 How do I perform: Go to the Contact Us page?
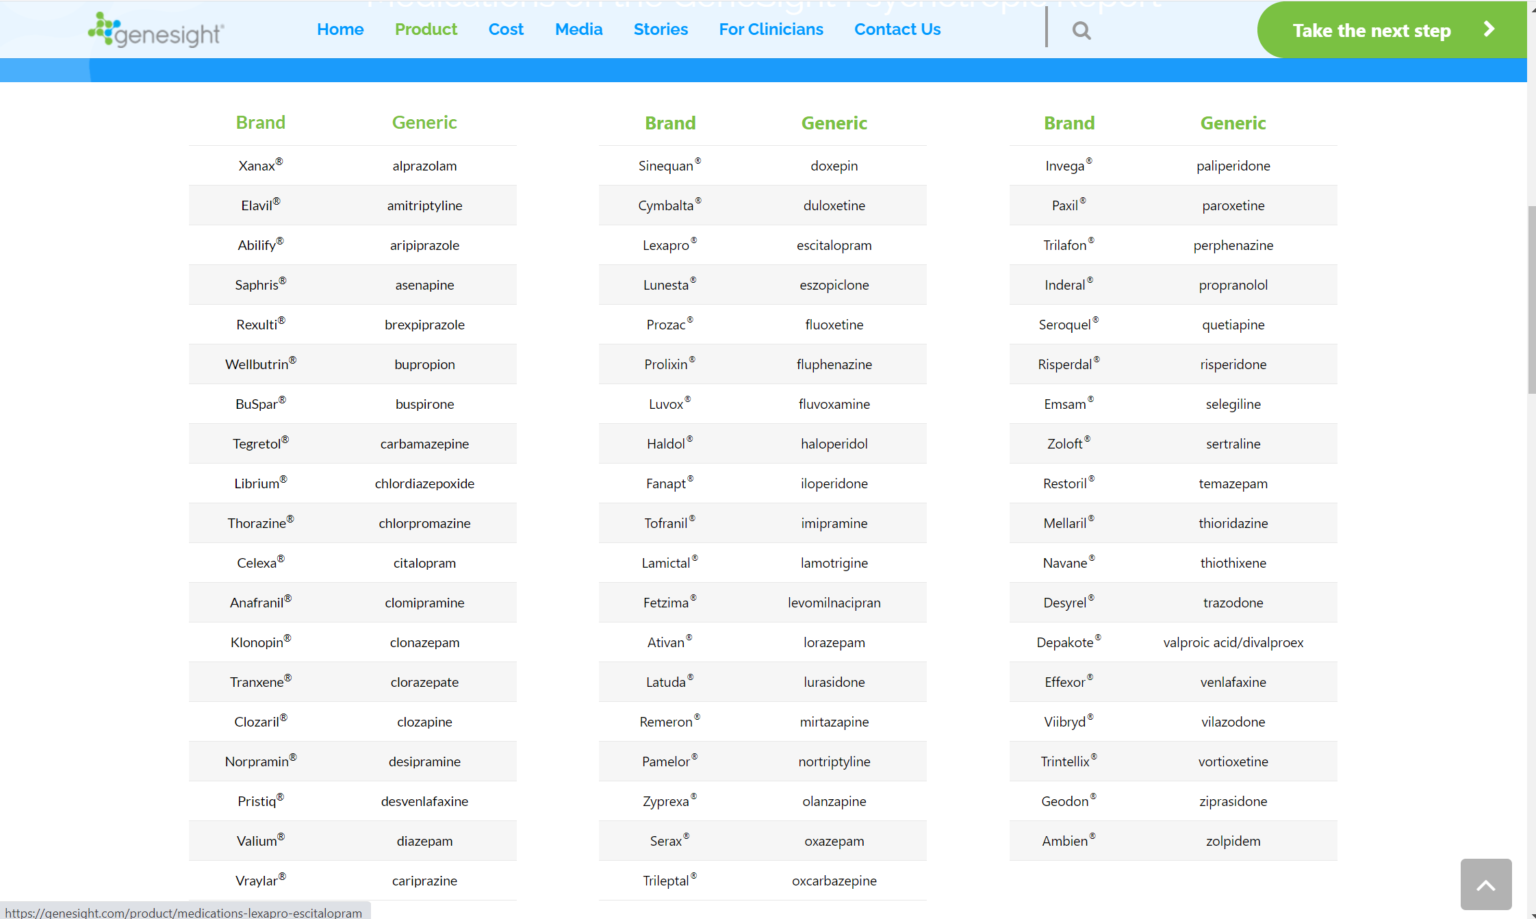[897, 29]
